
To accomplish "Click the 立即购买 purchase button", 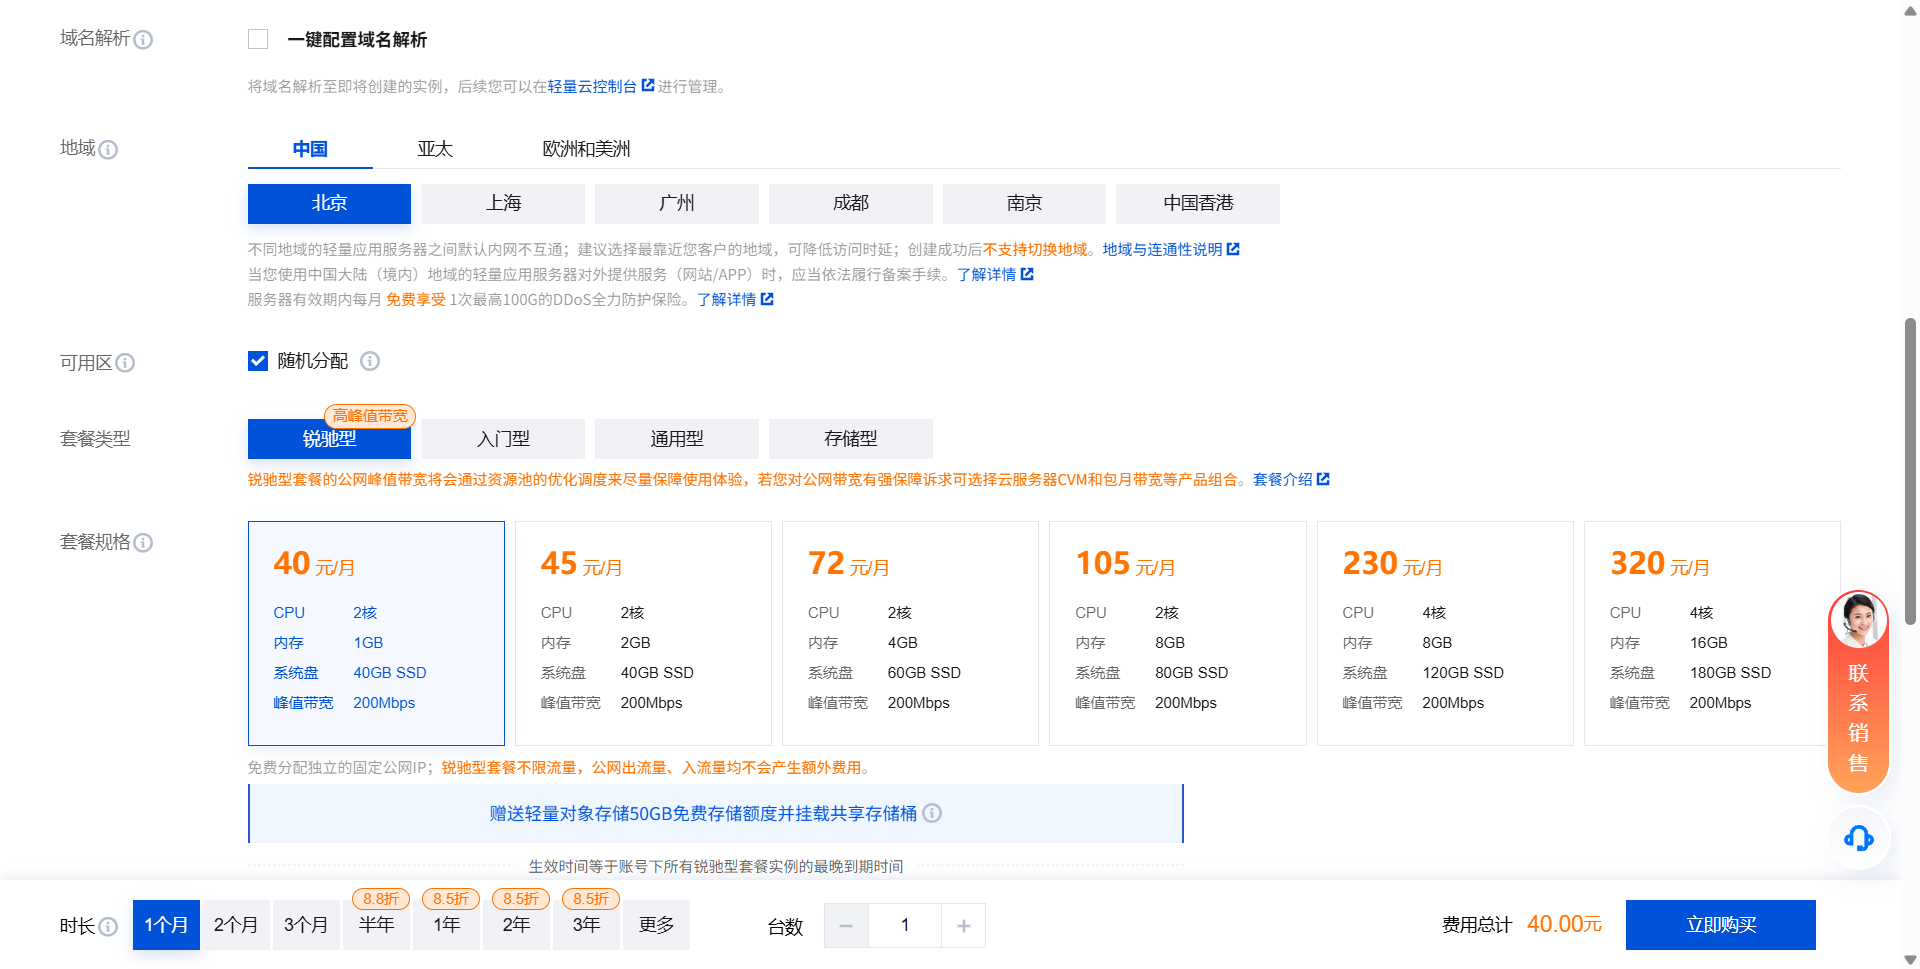I will pyautogui.click(x=1720, y=925).
